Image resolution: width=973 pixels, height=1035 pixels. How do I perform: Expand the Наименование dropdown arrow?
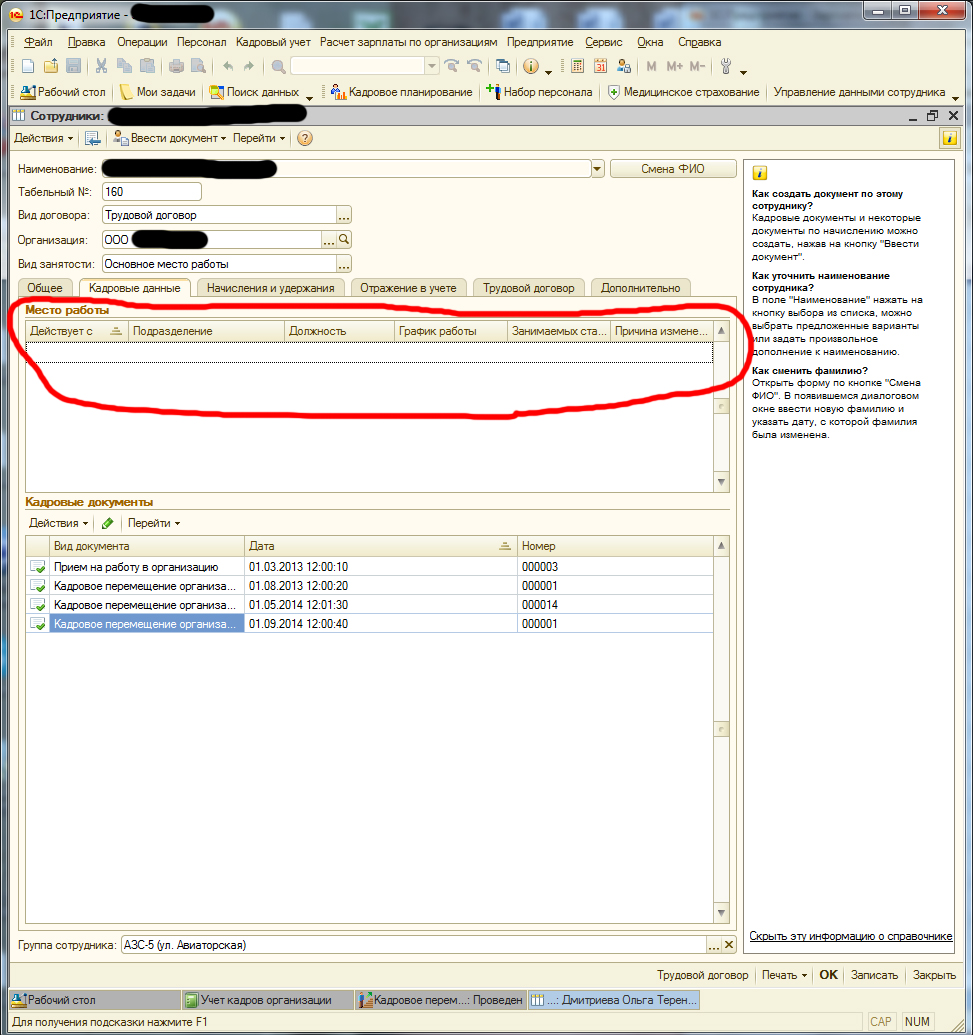pos(598,169)
